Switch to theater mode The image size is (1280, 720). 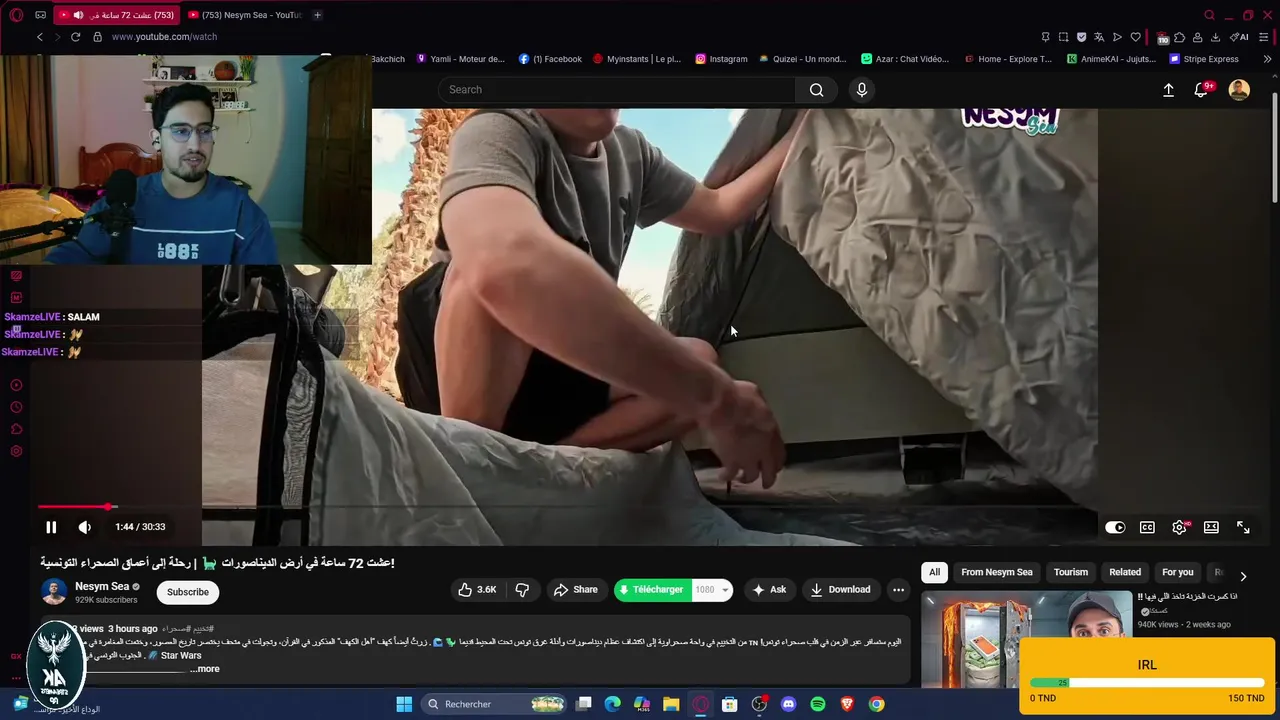tap(1211, 527)
